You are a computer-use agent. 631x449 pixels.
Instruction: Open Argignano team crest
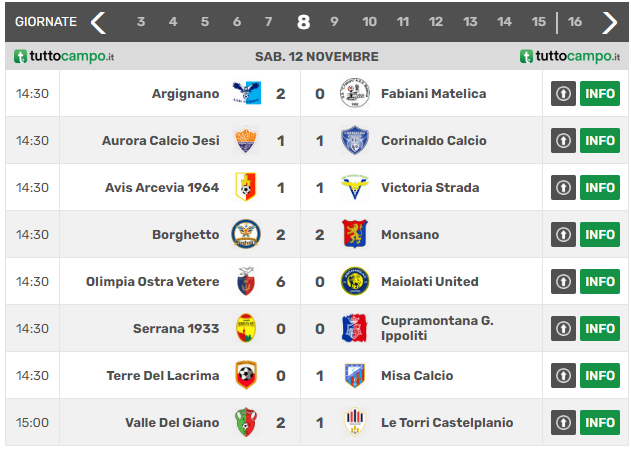tap(246, 93)
